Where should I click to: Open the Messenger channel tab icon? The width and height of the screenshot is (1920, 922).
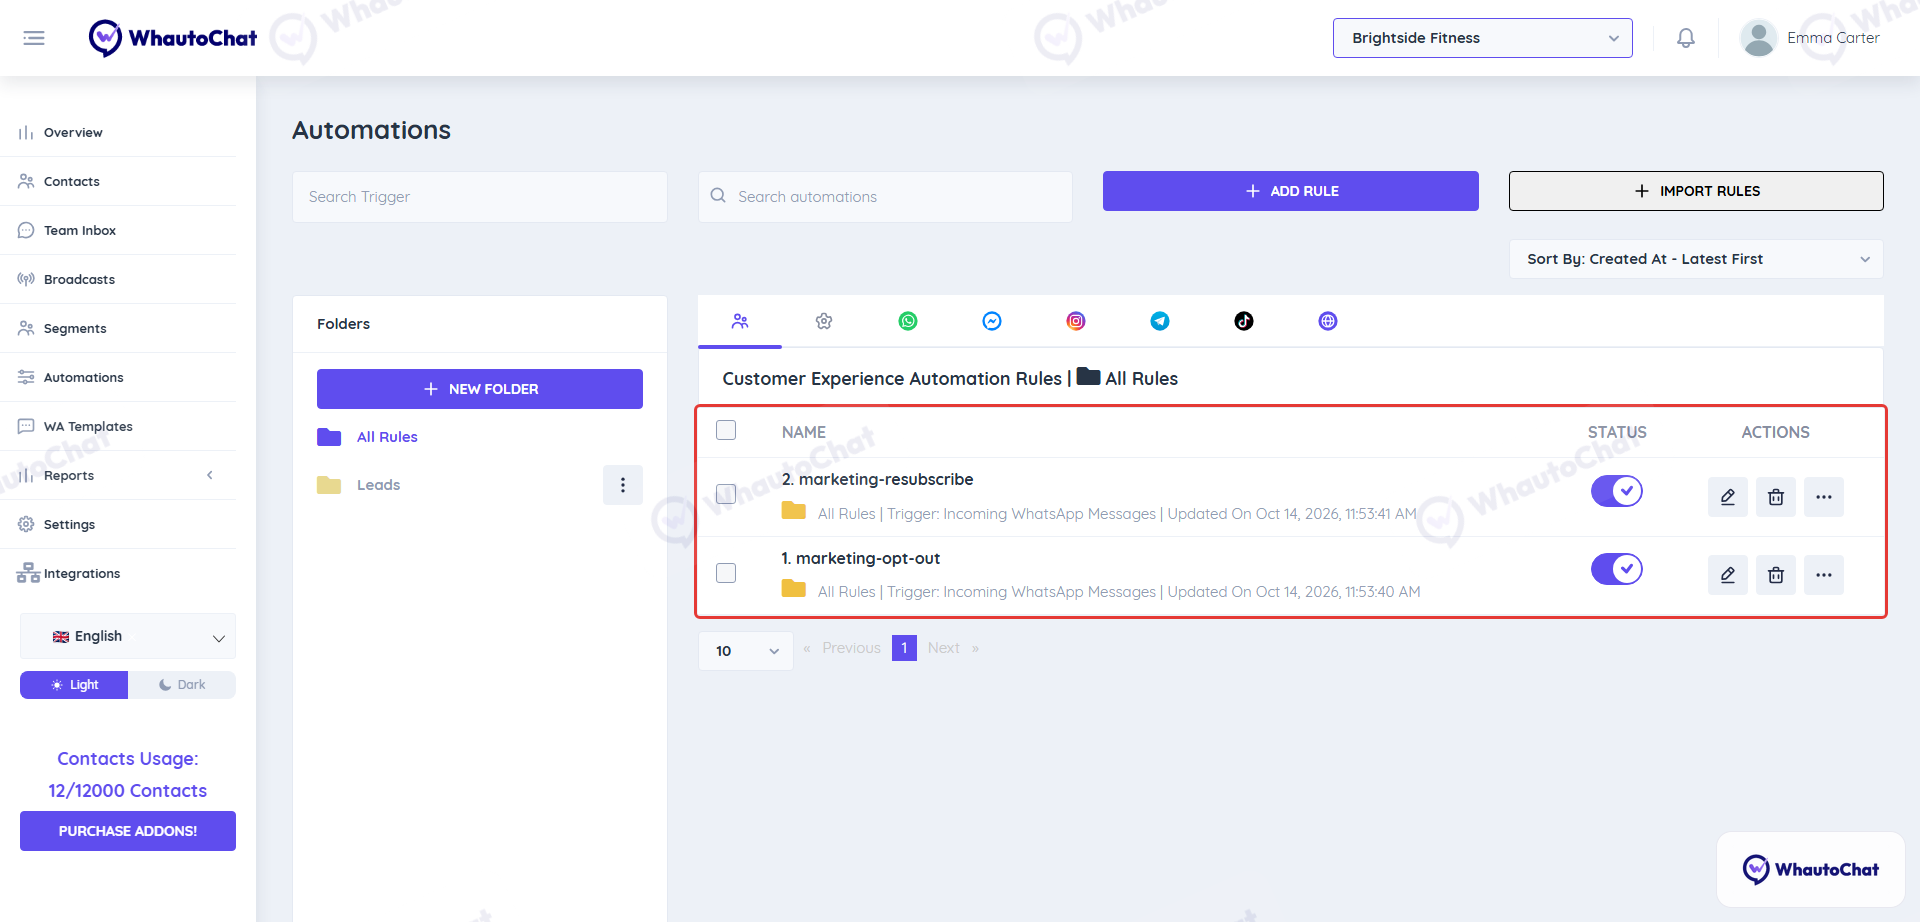992,321
